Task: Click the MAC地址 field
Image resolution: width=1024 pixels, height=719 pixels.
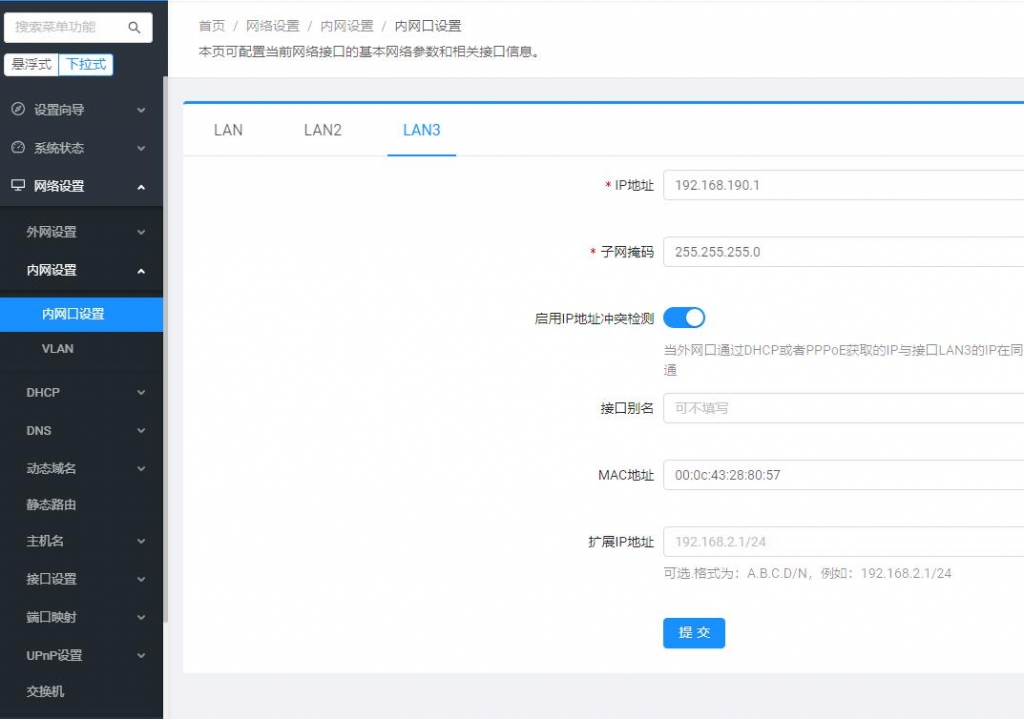Action: (x=844, y=475)
